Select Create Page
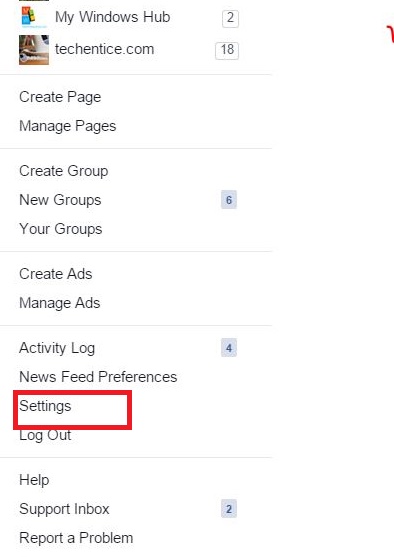The image size is (394, 557). click(60, 97)
